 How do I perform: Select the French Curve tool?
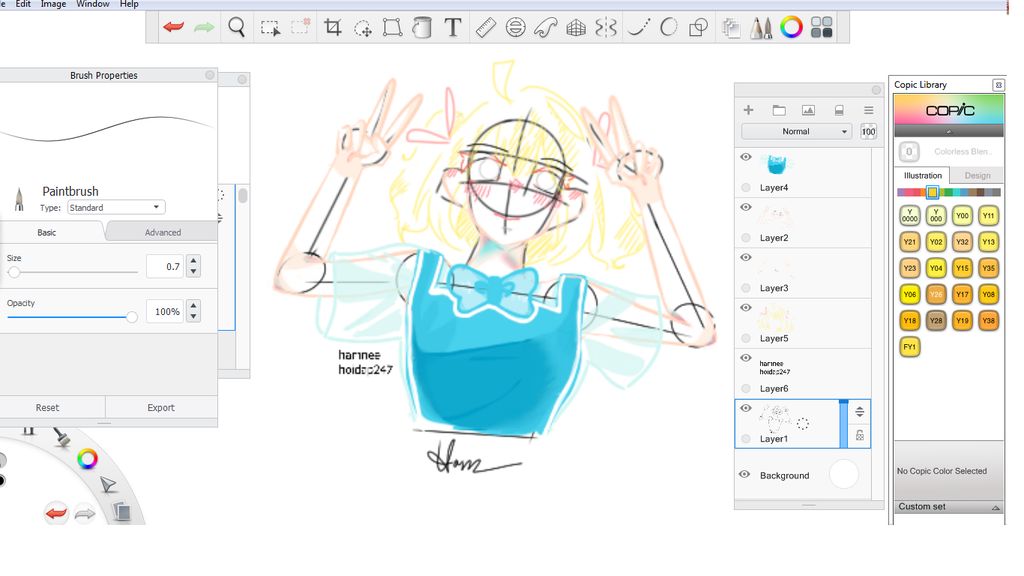click(x=545, y=27)
